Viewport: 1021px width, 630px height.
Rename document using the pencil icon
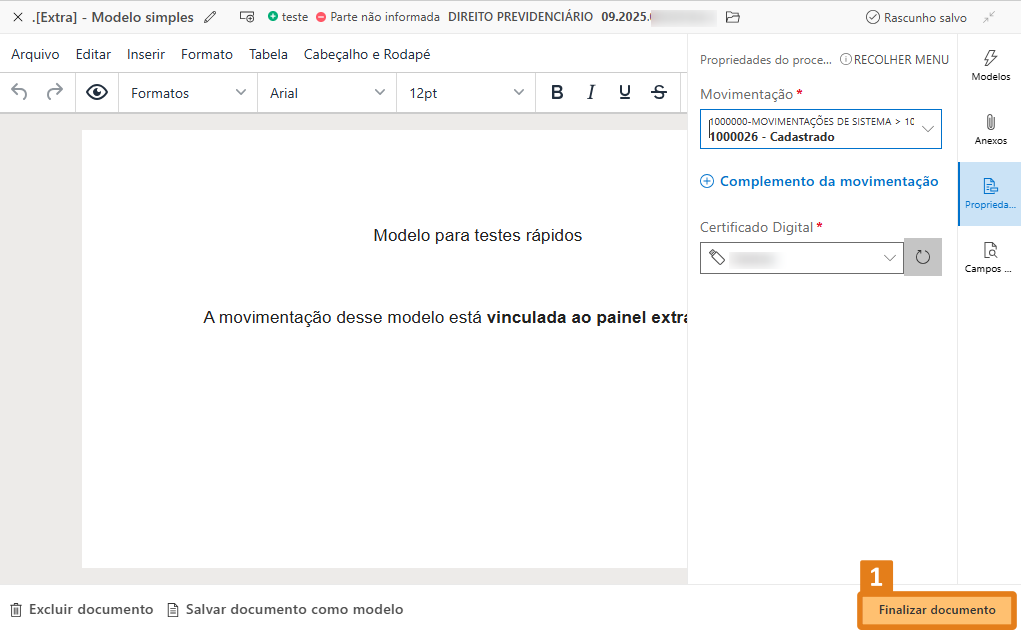[210, 16]
